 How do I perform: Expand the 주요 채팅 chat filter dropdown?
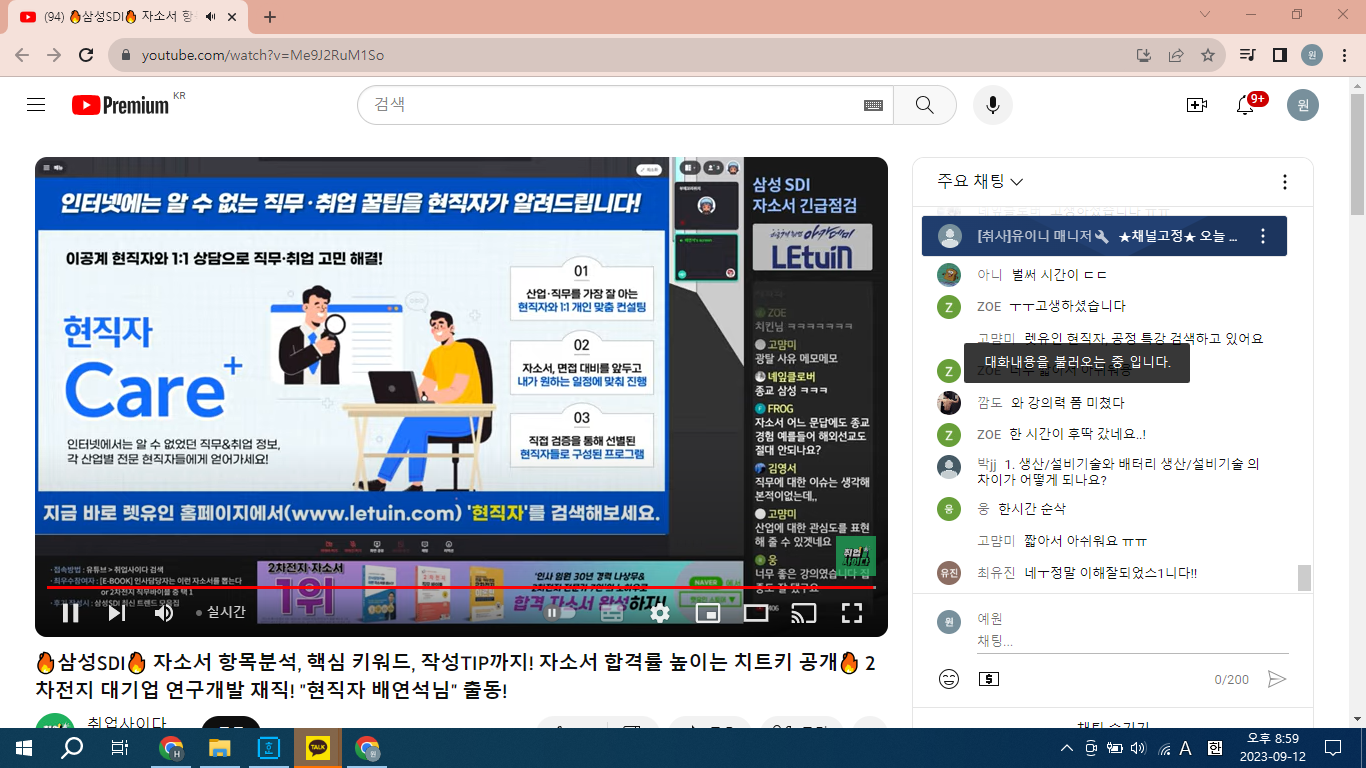click(x=980, y=182)
